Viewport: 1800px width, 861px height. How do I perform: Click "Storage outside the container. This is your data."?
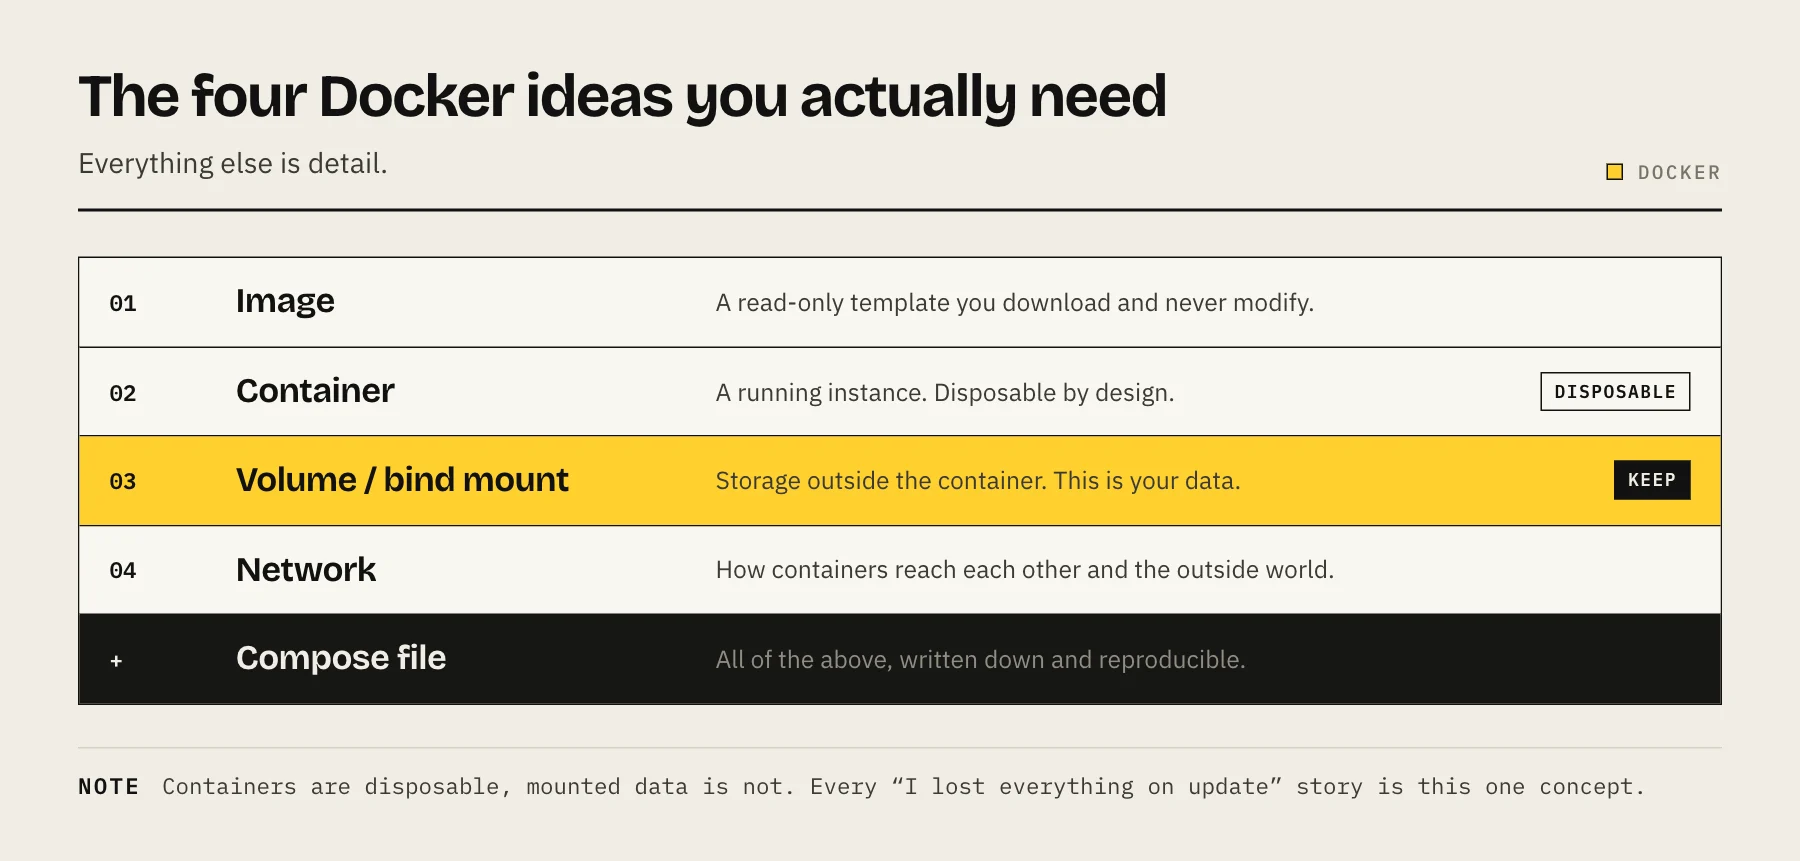(978, 481)
